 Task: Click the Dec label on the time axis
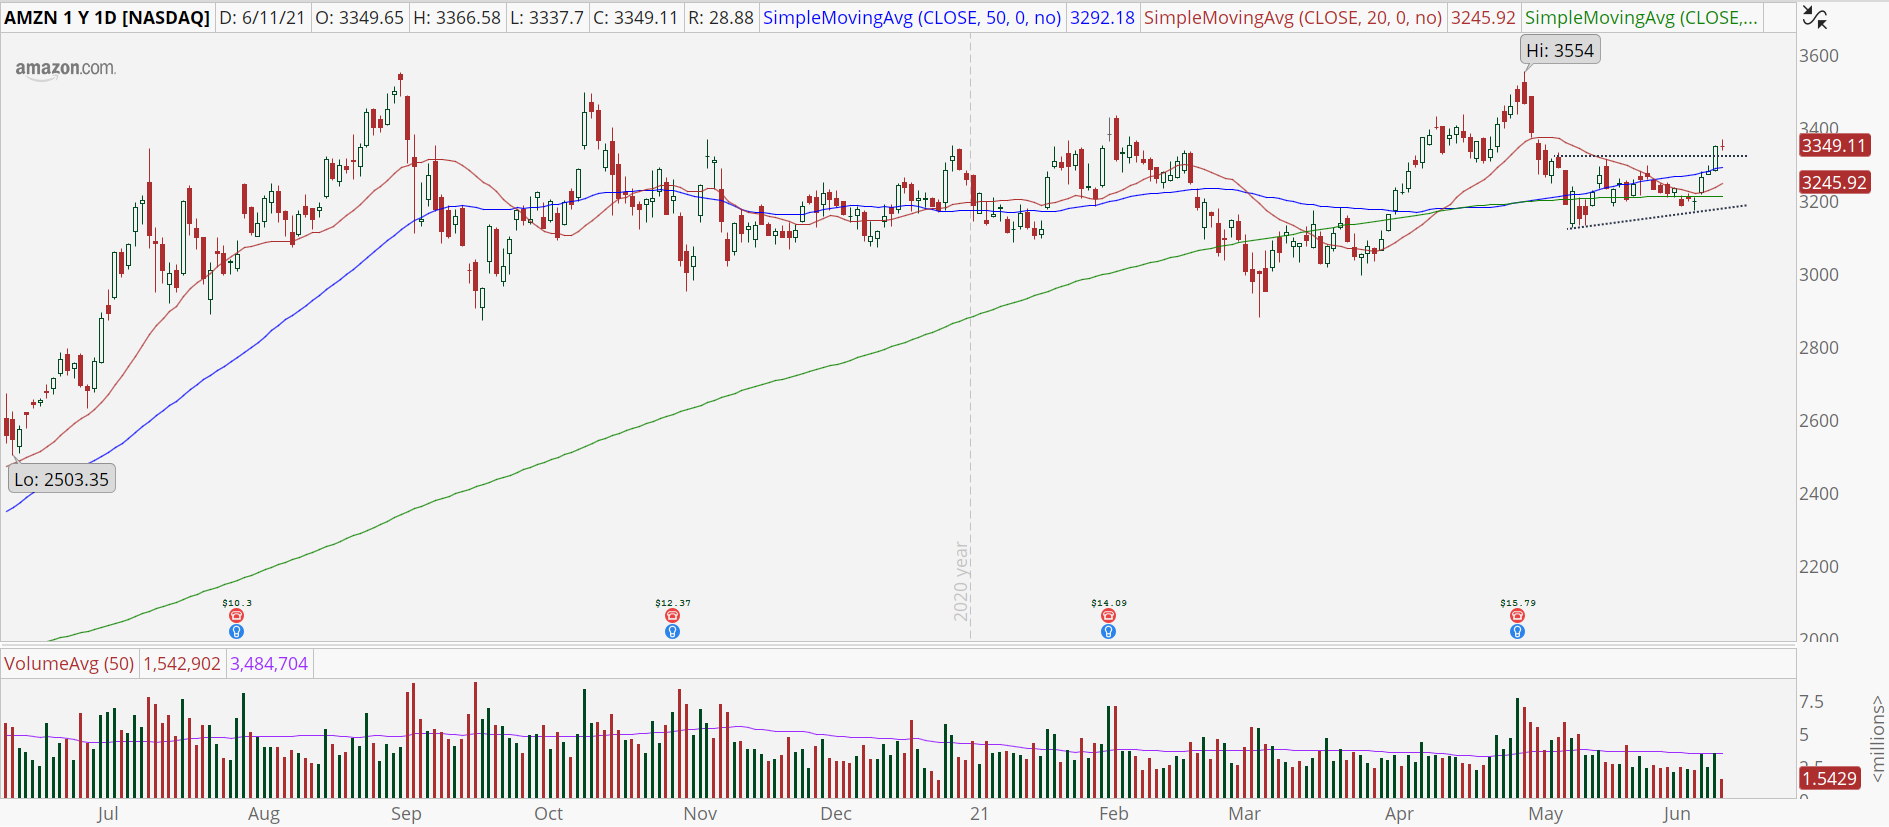[x=836, y=814]
